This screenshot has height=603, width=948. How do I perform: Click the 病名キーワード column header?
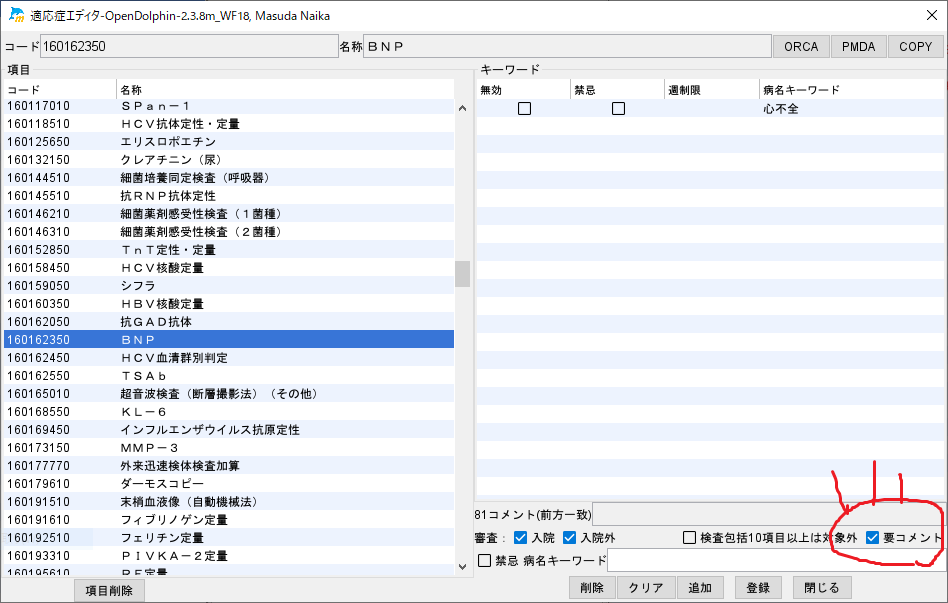pyautogui.click(x=852, y=90)
